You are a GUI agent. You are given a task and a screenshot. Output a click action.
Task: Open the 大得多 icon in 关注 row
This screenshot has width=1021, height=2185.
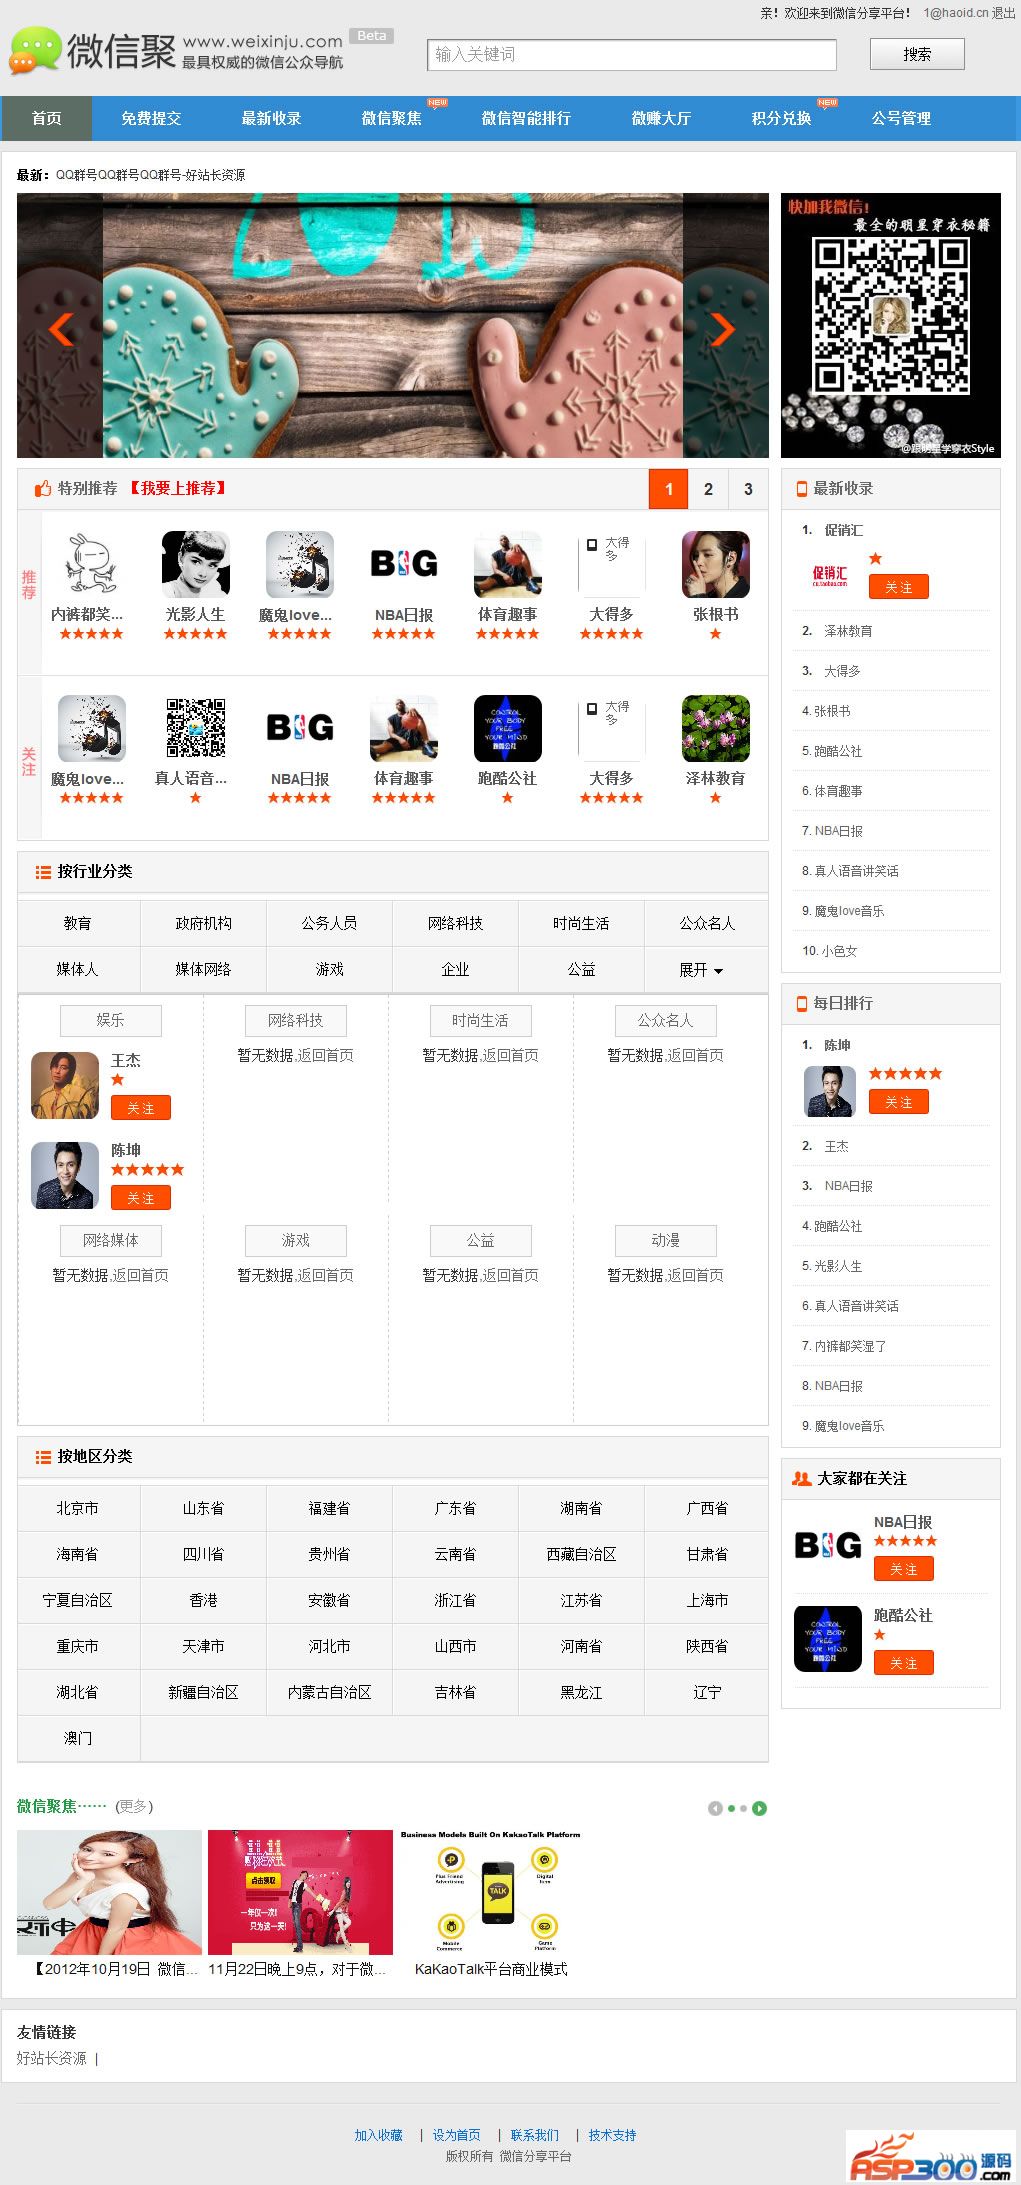point(611,729)
